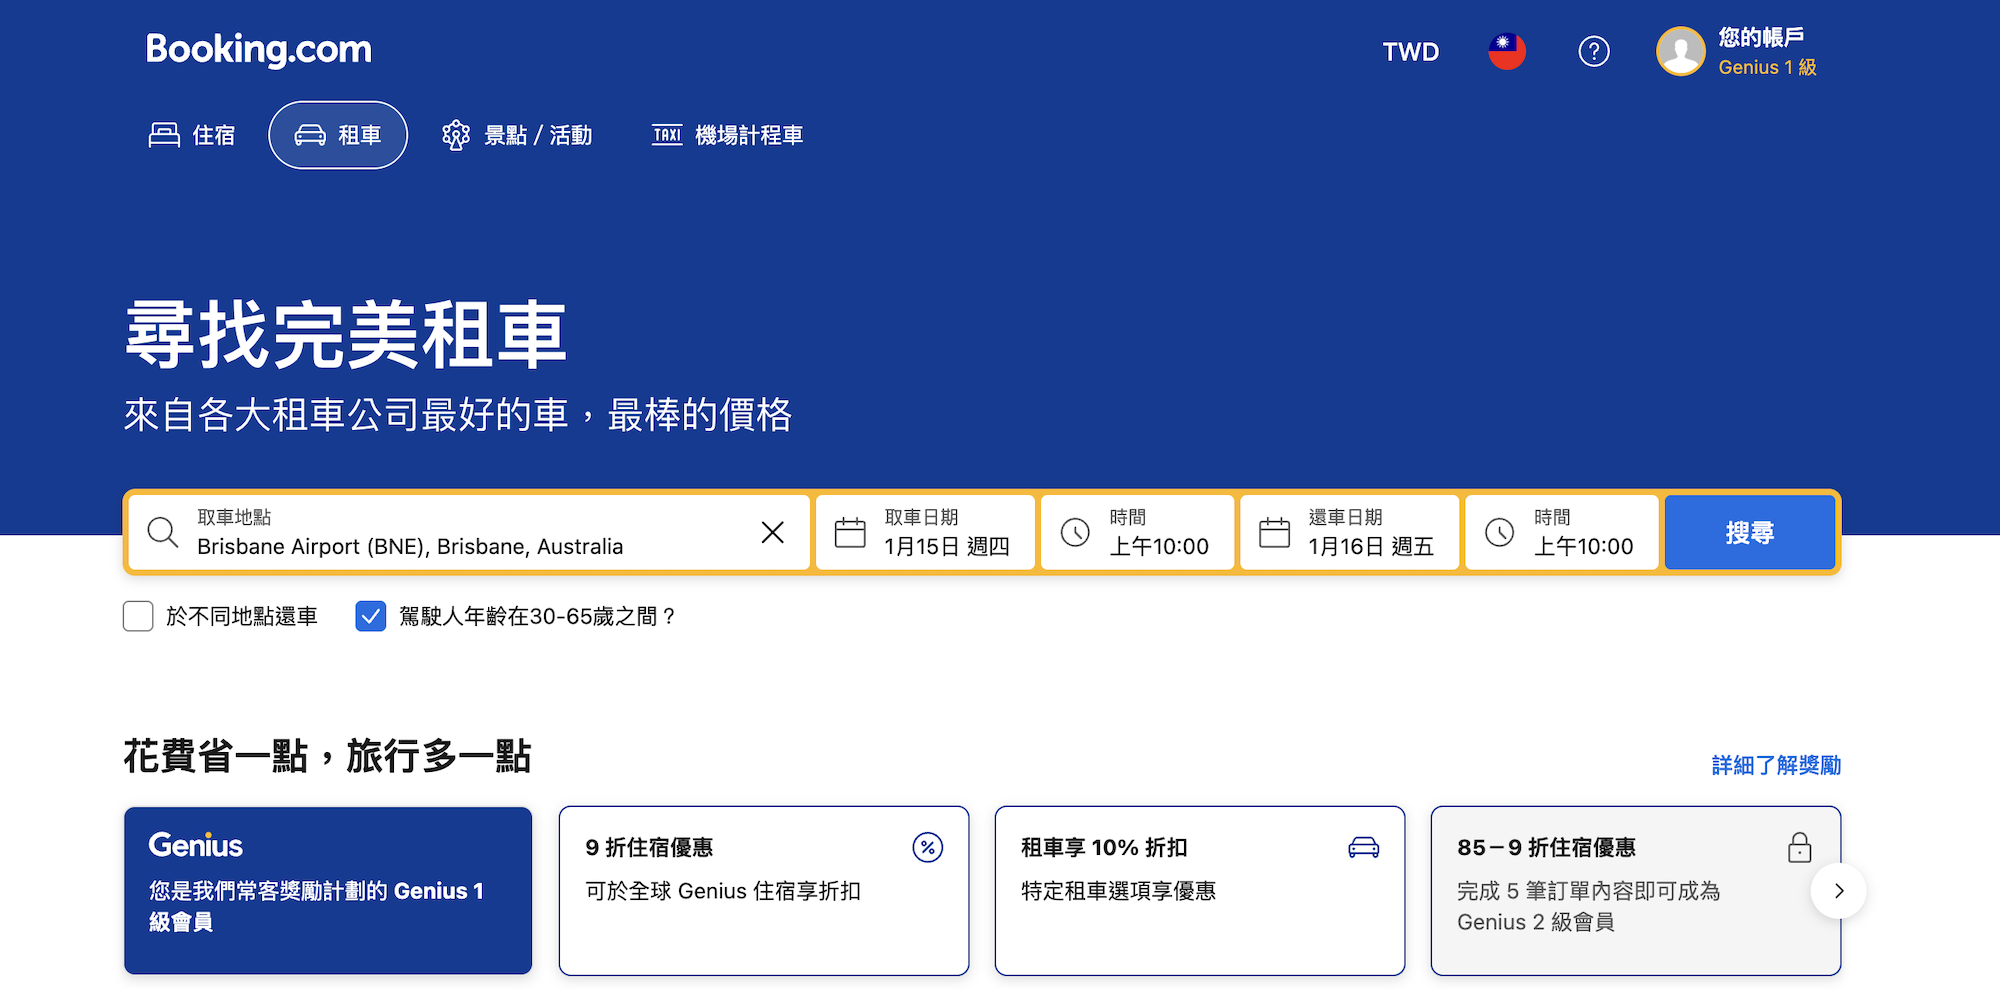This screenshot has height=1001, width=2000.
Task: Click the right chevron to see more offers
Action: coord(1839,891)
